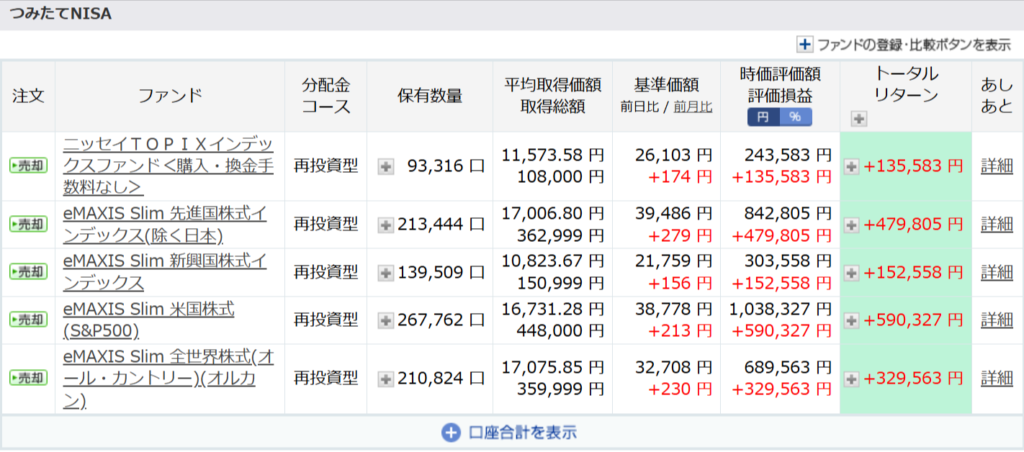This screenshot has height=452, width=1024.
Task: Open eMAXIS Slim 新興国株式インデックス fund page
Action: coord(164,272)
